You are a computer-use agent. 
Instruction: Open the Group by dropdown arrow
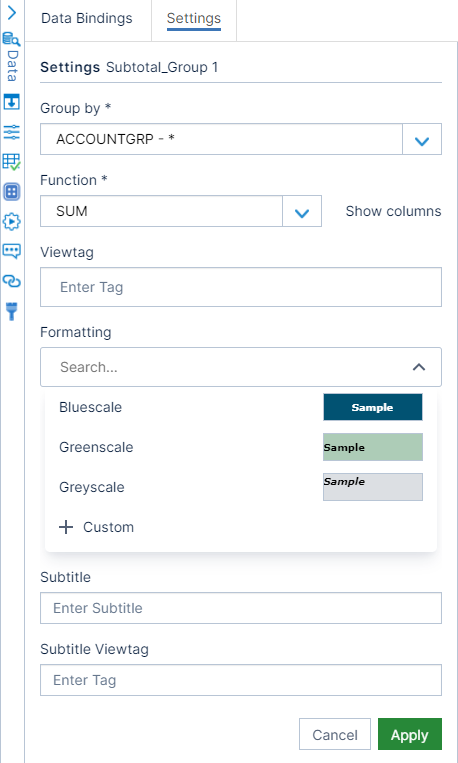click(x=422, y=140)
